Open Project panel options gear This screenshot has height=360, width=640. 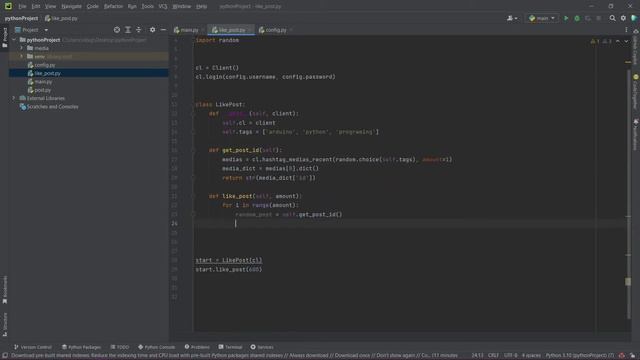[152, 30]
